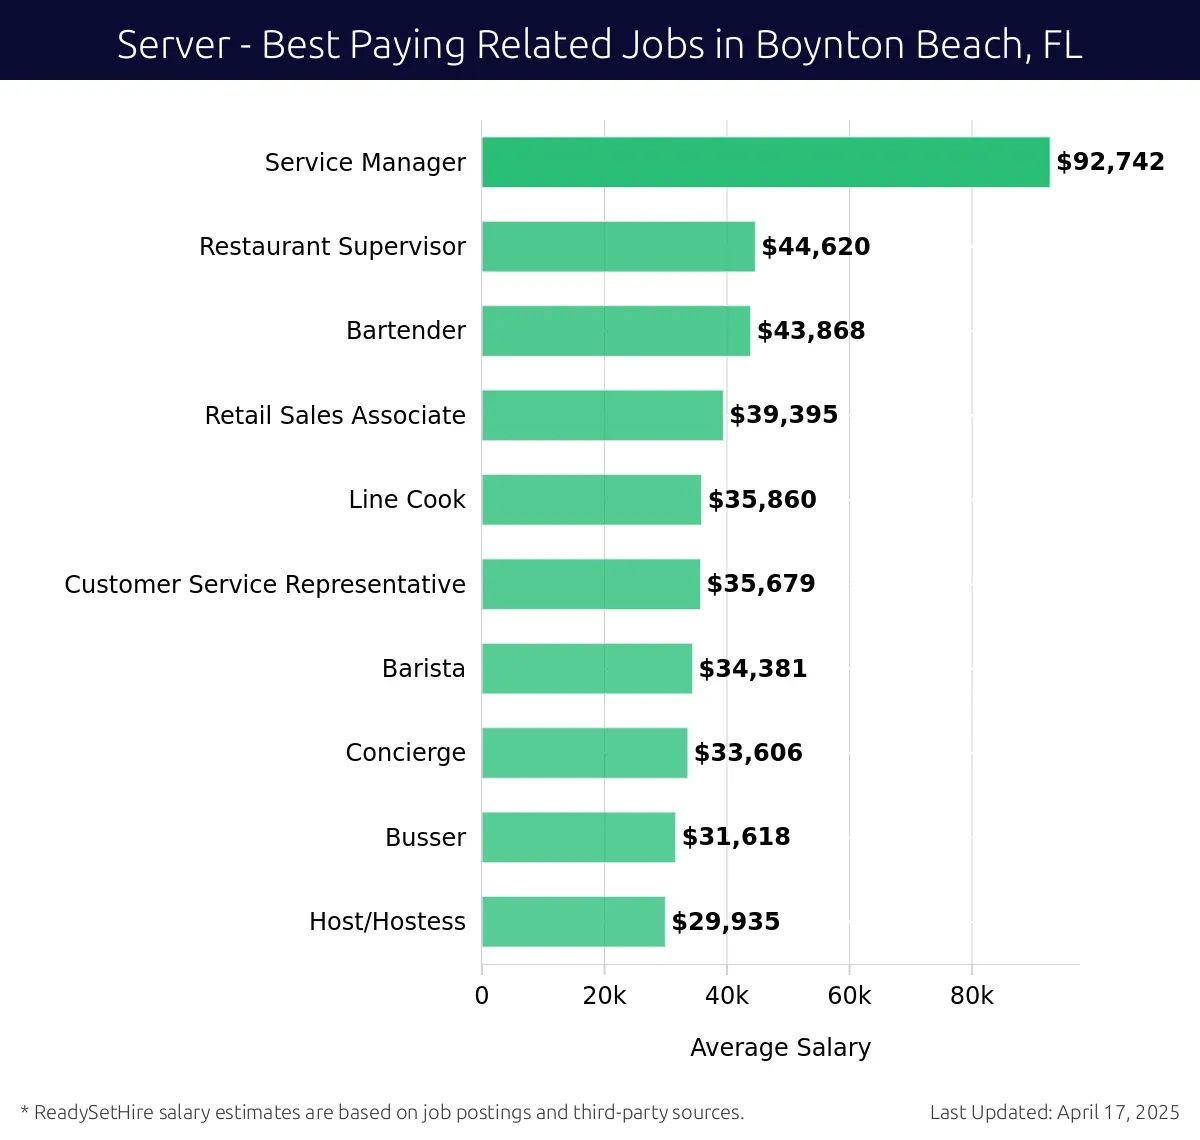Click the $34,381 salary value
Screen dimensions: 1200x1140
click(753, 669)
